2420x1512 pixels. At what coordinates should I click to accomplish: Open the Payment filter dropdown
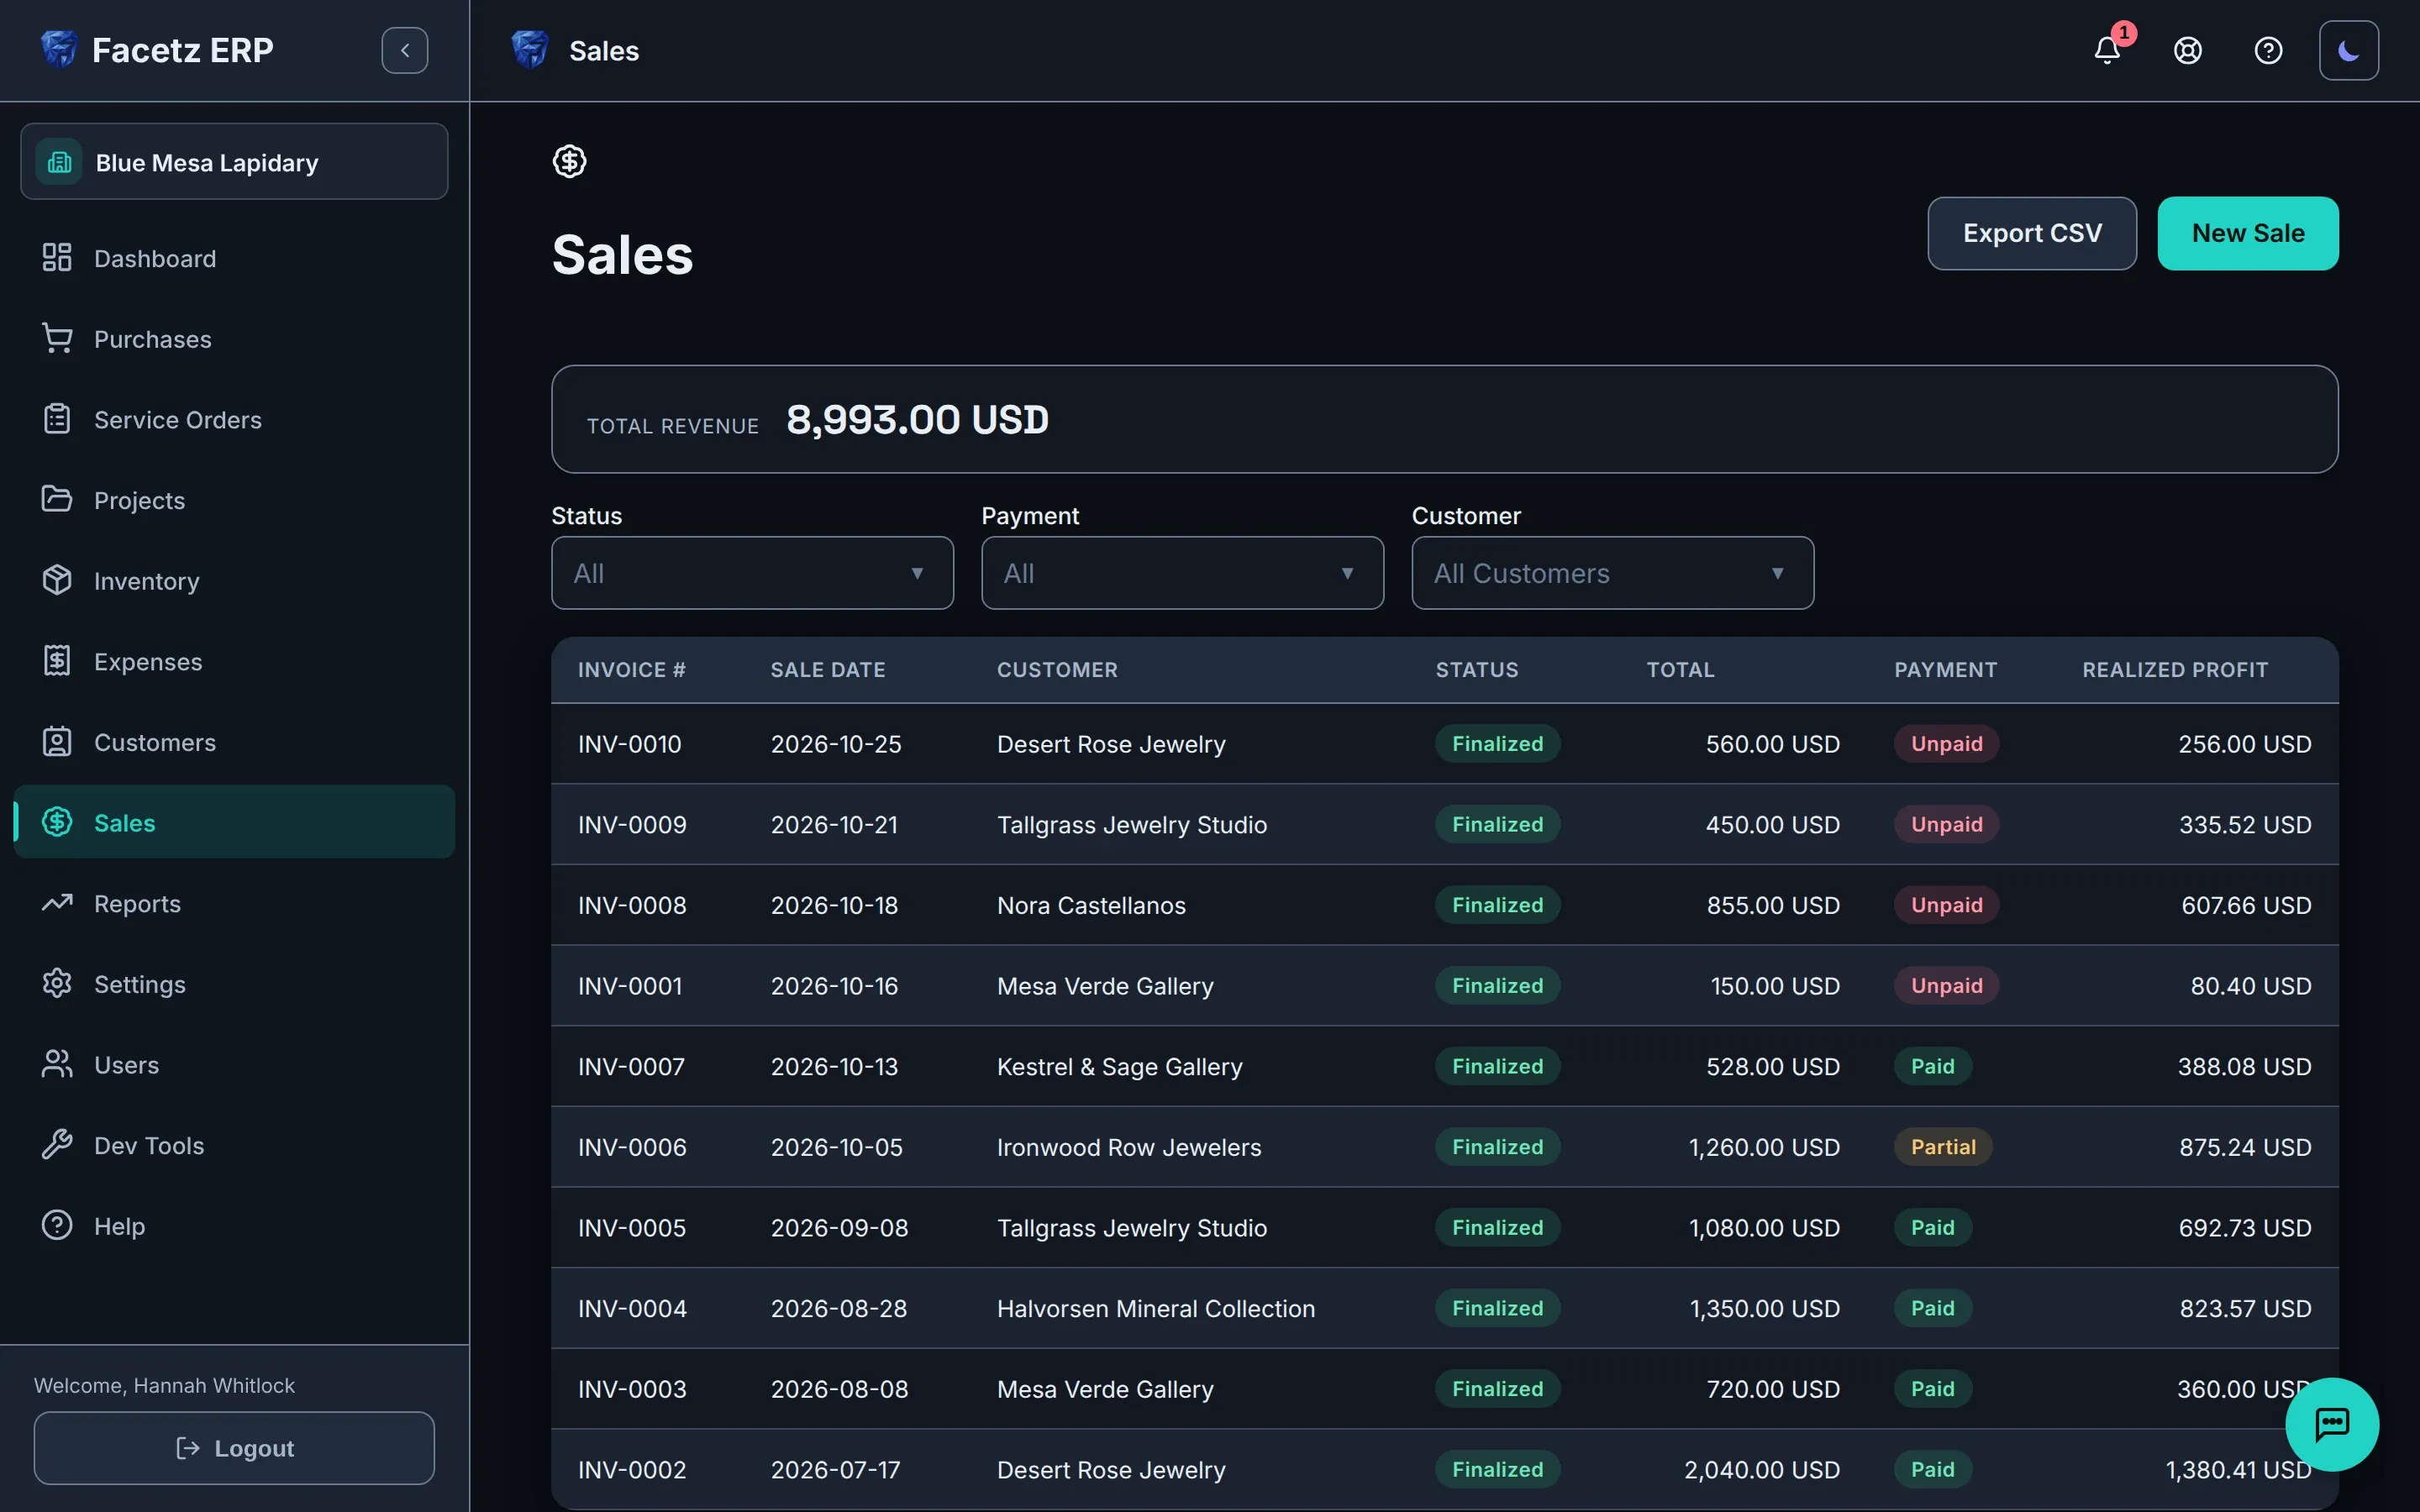[x=1182, y=573]
